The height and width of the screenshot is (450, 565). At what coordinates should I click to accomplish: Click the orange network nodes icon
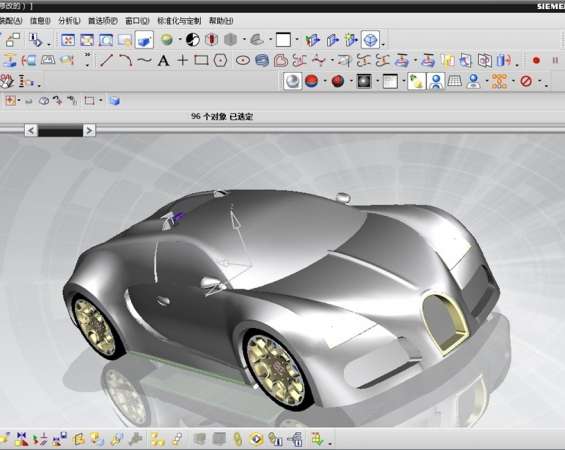tap(499, 81)
